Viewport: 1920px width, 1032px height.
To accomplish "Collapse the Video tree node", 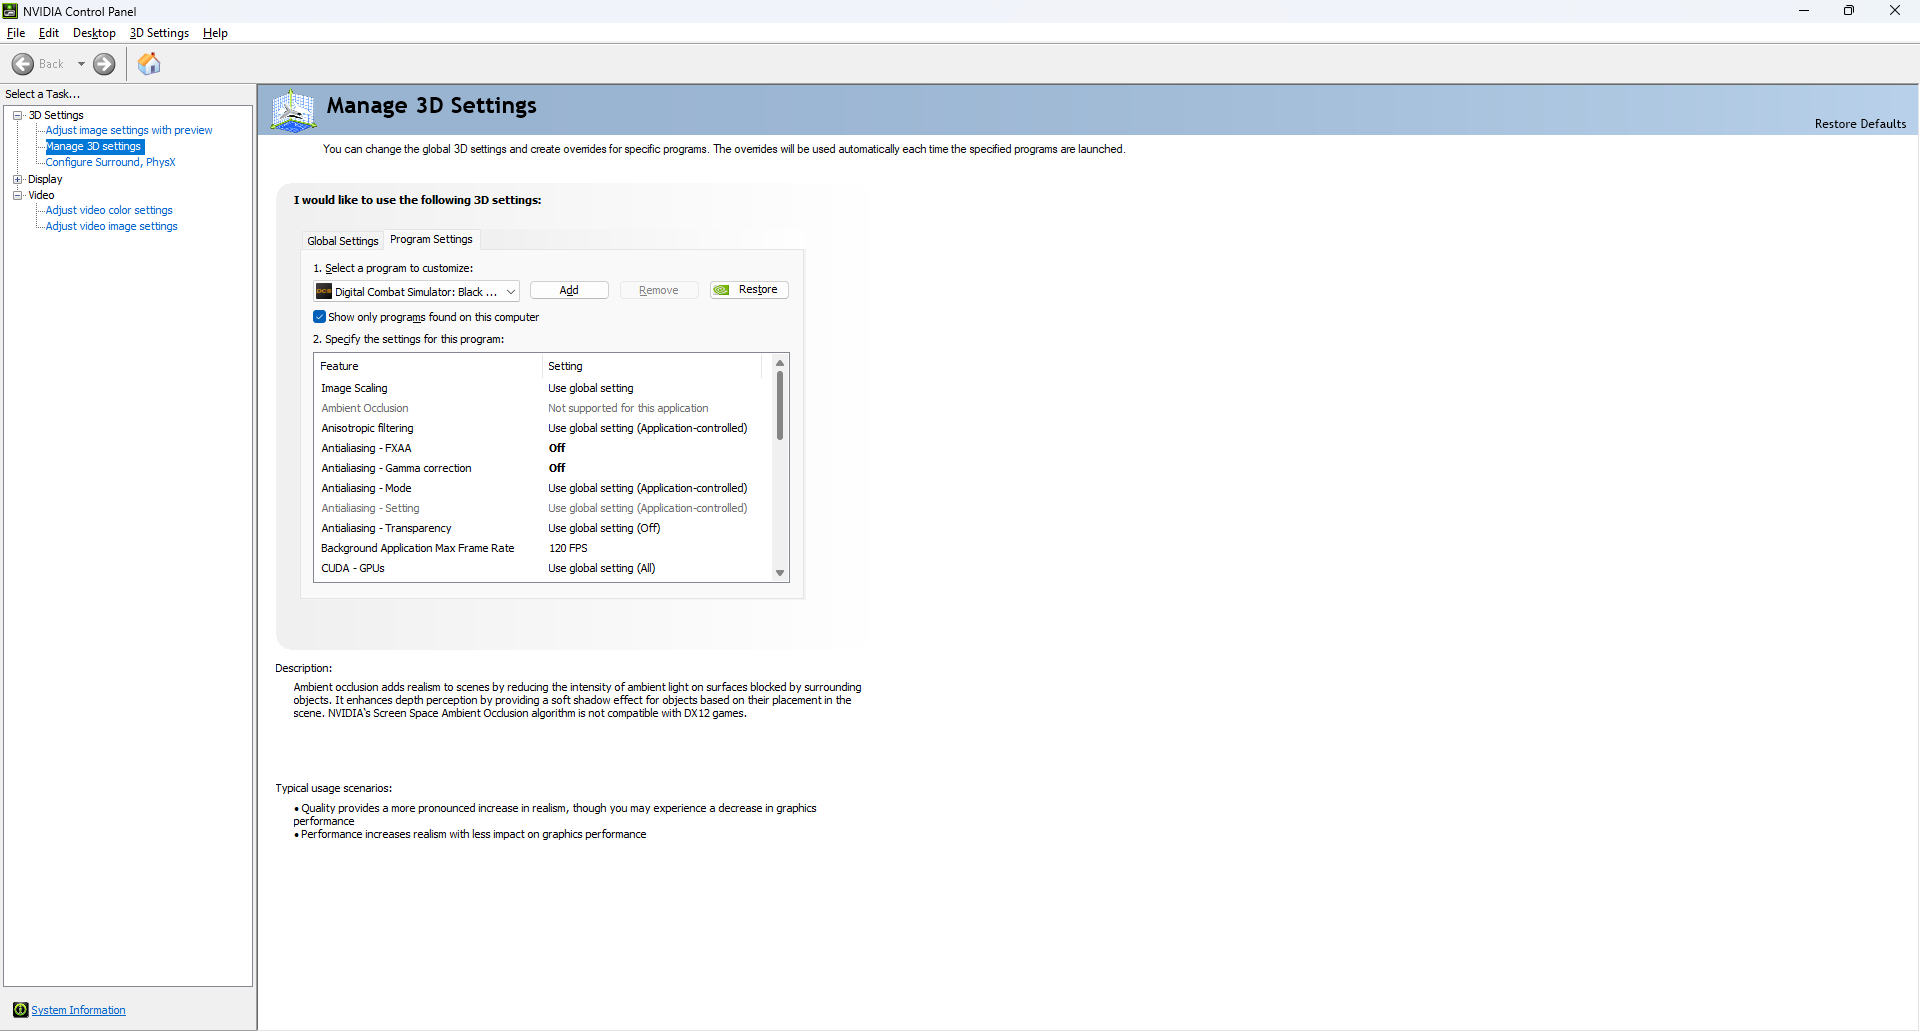I will click(x=18, y=195).
